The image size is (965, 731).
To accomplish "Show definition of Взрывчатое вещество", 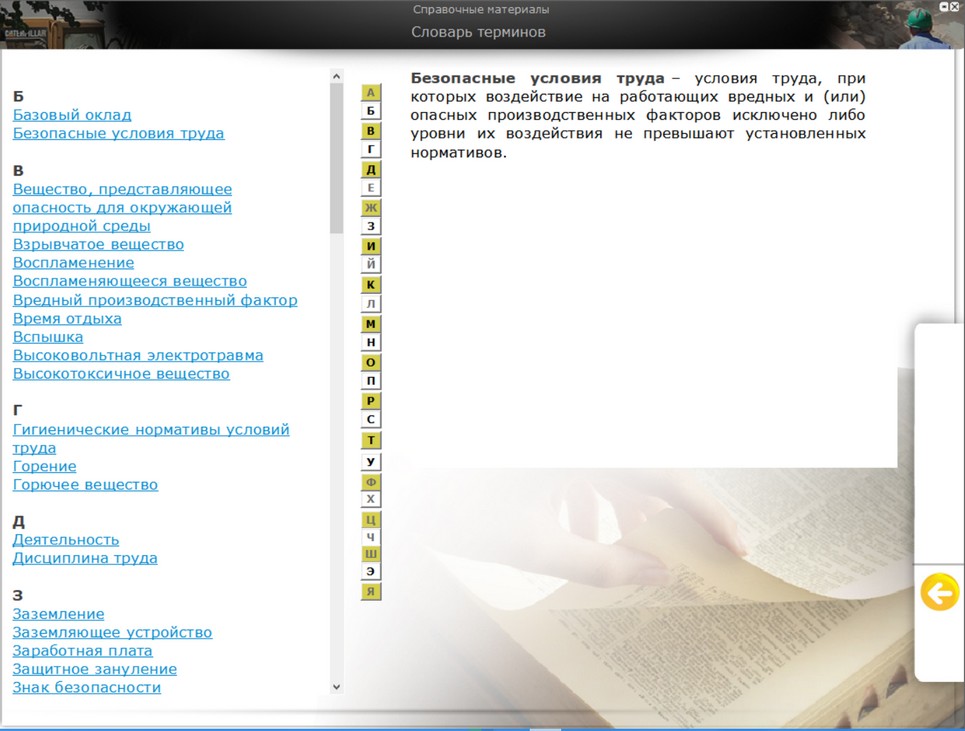I will click(98, 244).
